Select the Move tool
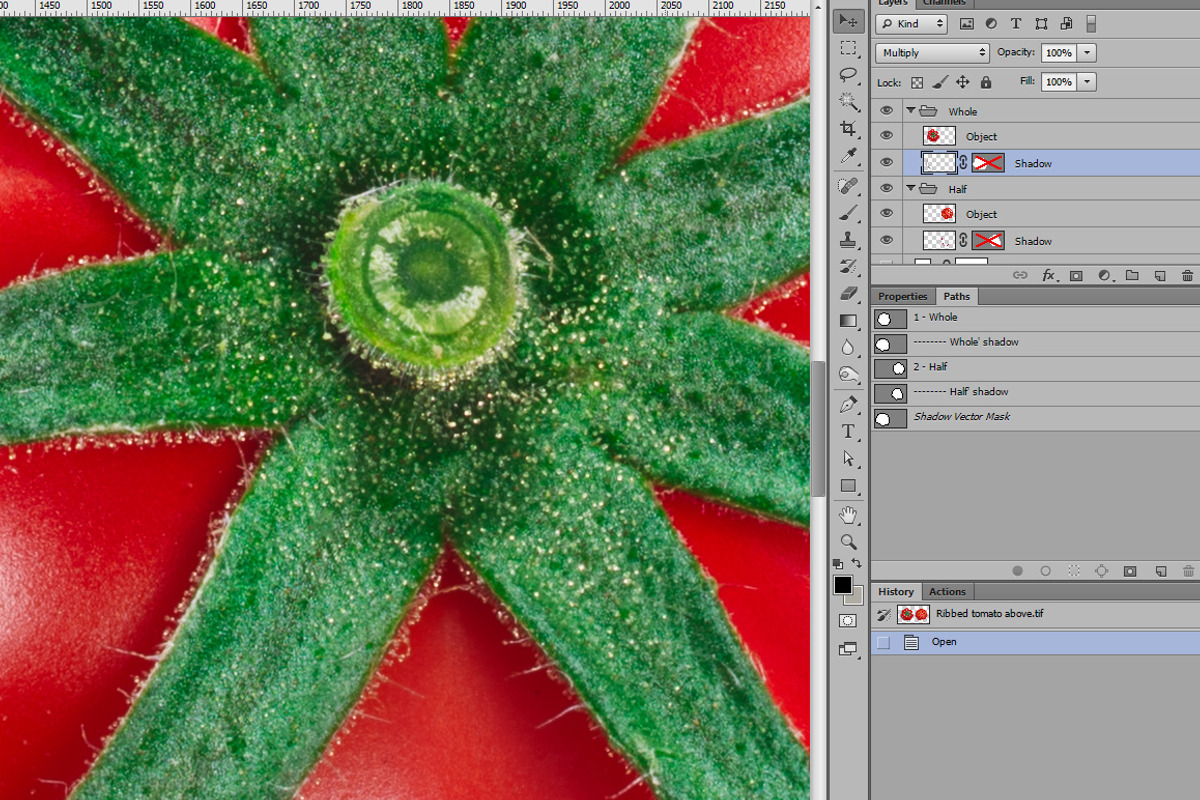 click(x=849, y=20)
